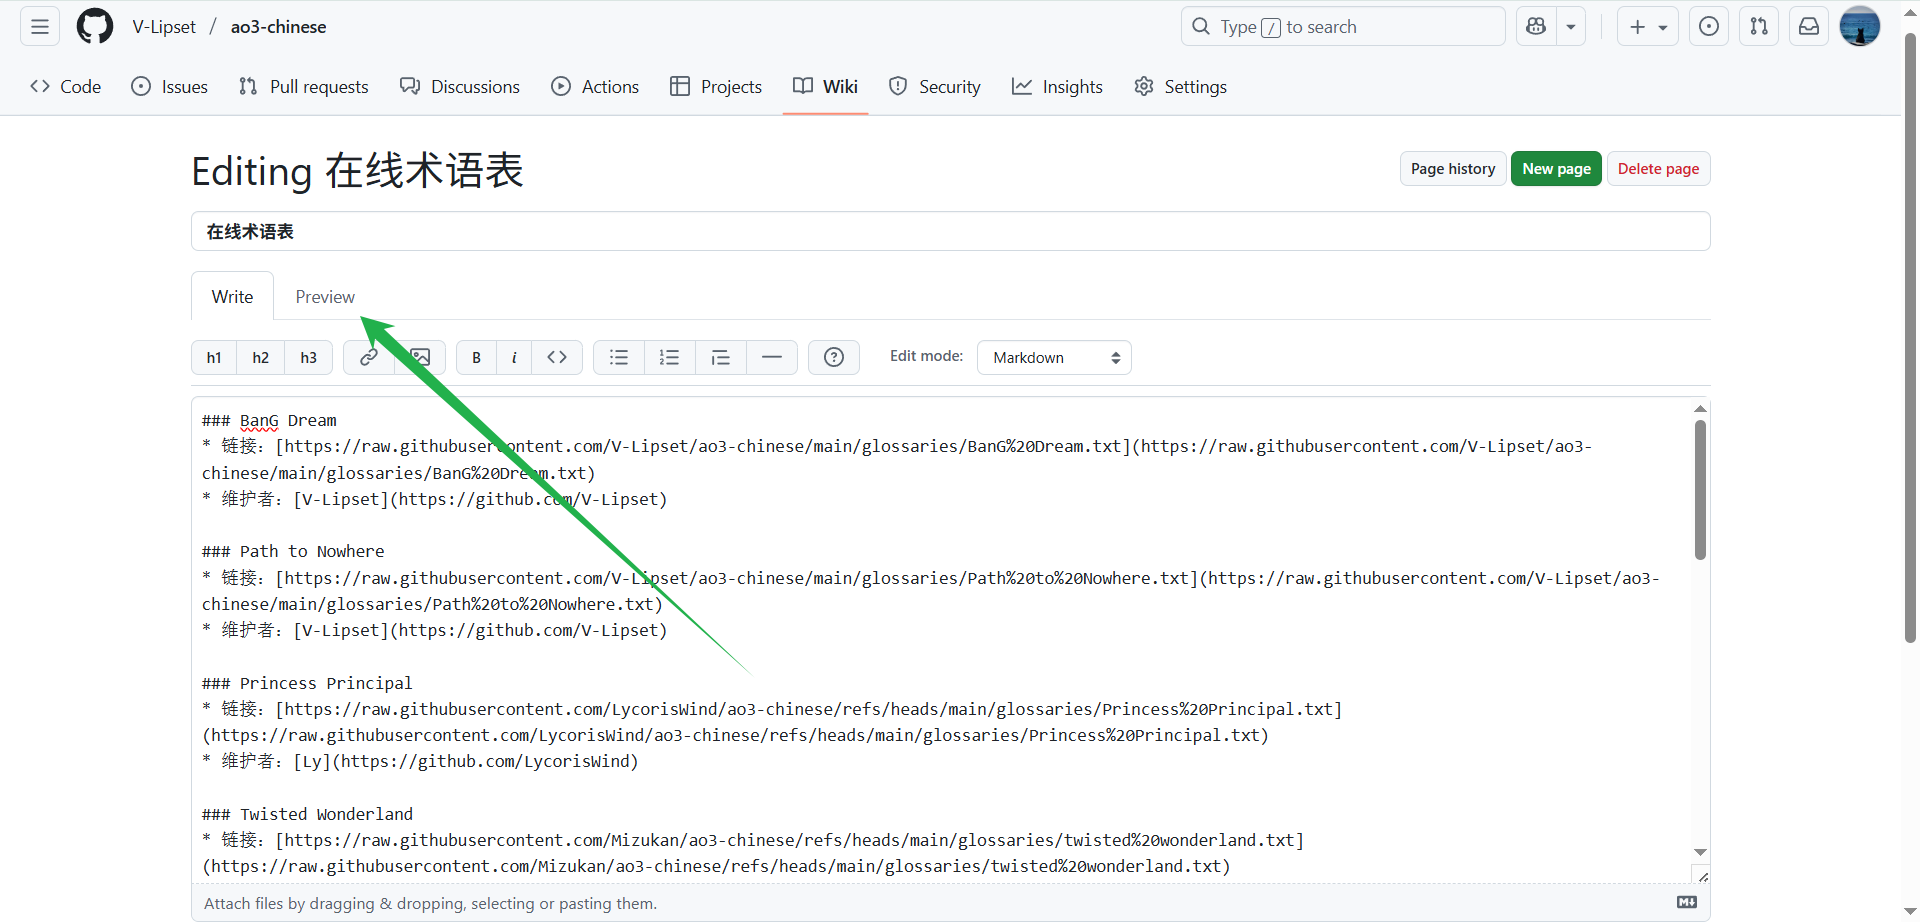Click the green New page button
Screen dimensions: 1920x922
[1556, 169]
